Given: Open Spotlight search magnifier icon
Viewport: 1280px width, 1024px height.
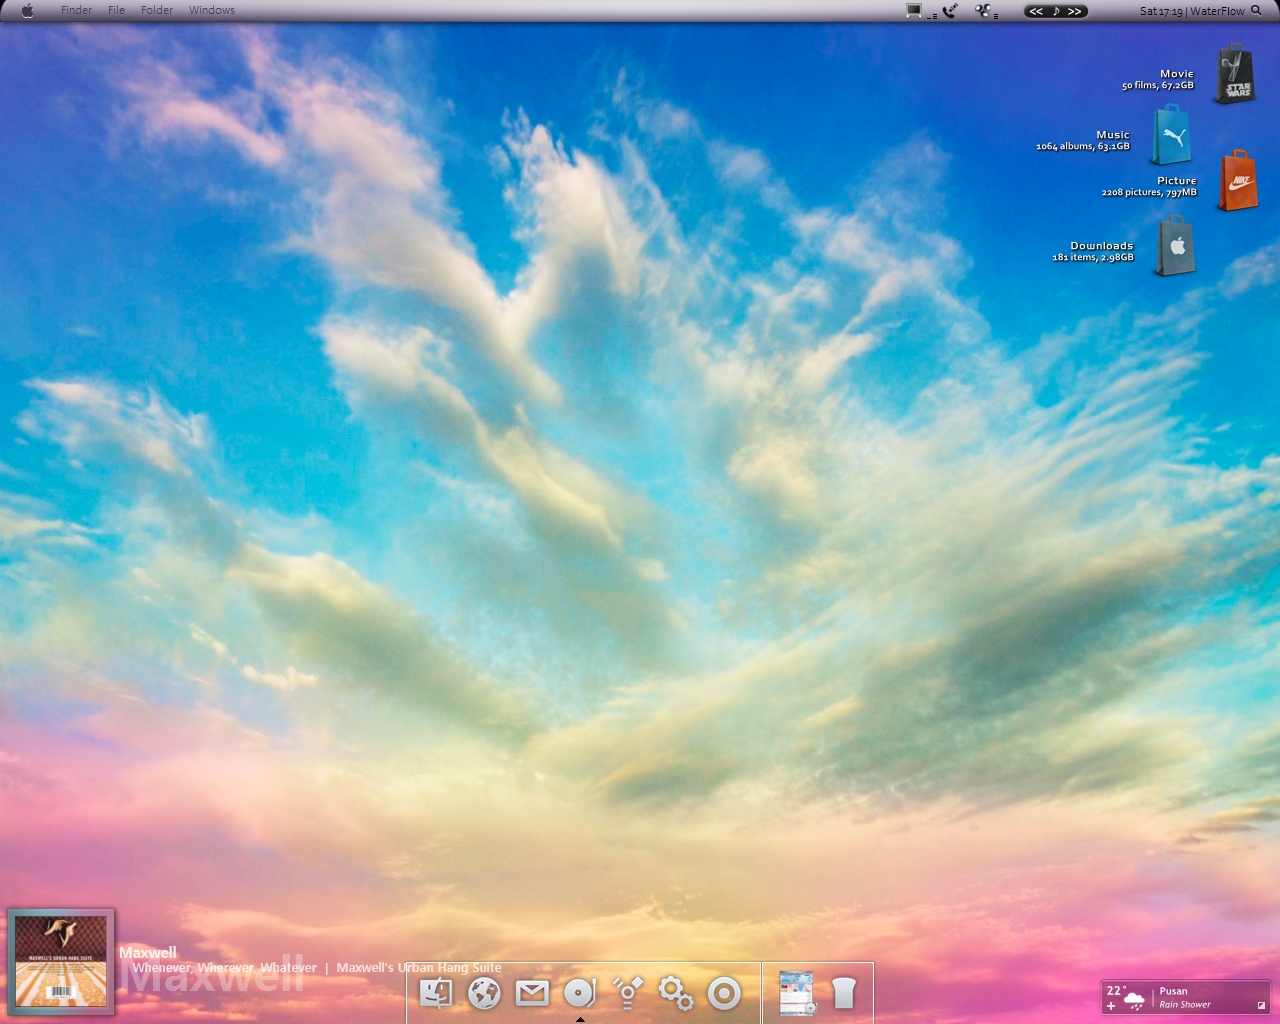Looking at the screenshot, I should (x=1257, y=11).
